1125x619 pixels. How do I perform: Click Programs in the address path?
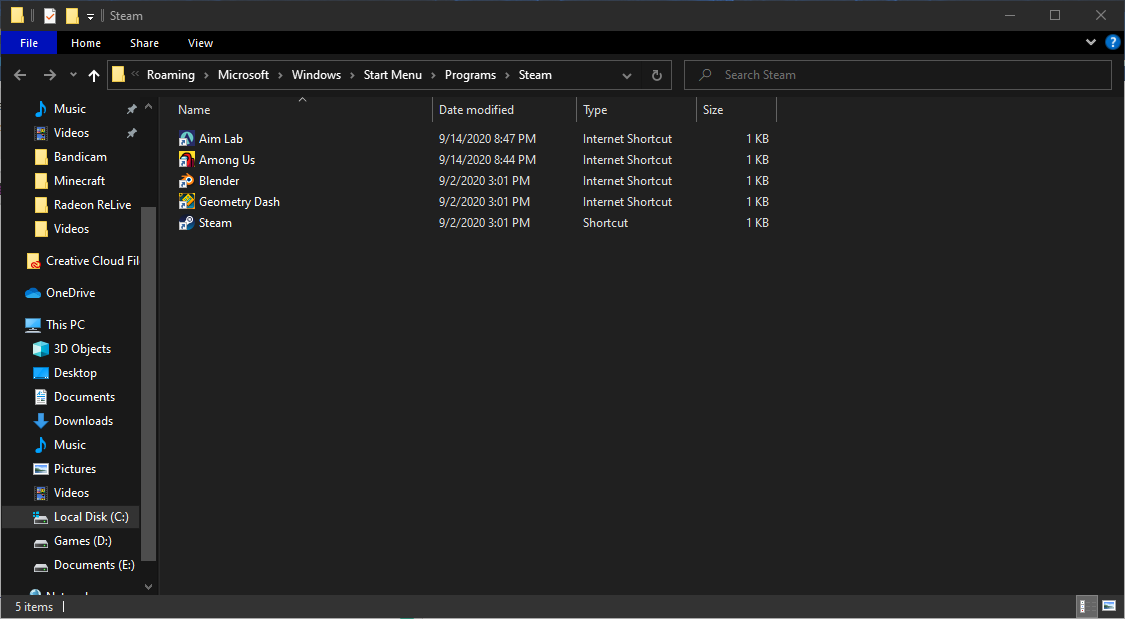point(470,75)
